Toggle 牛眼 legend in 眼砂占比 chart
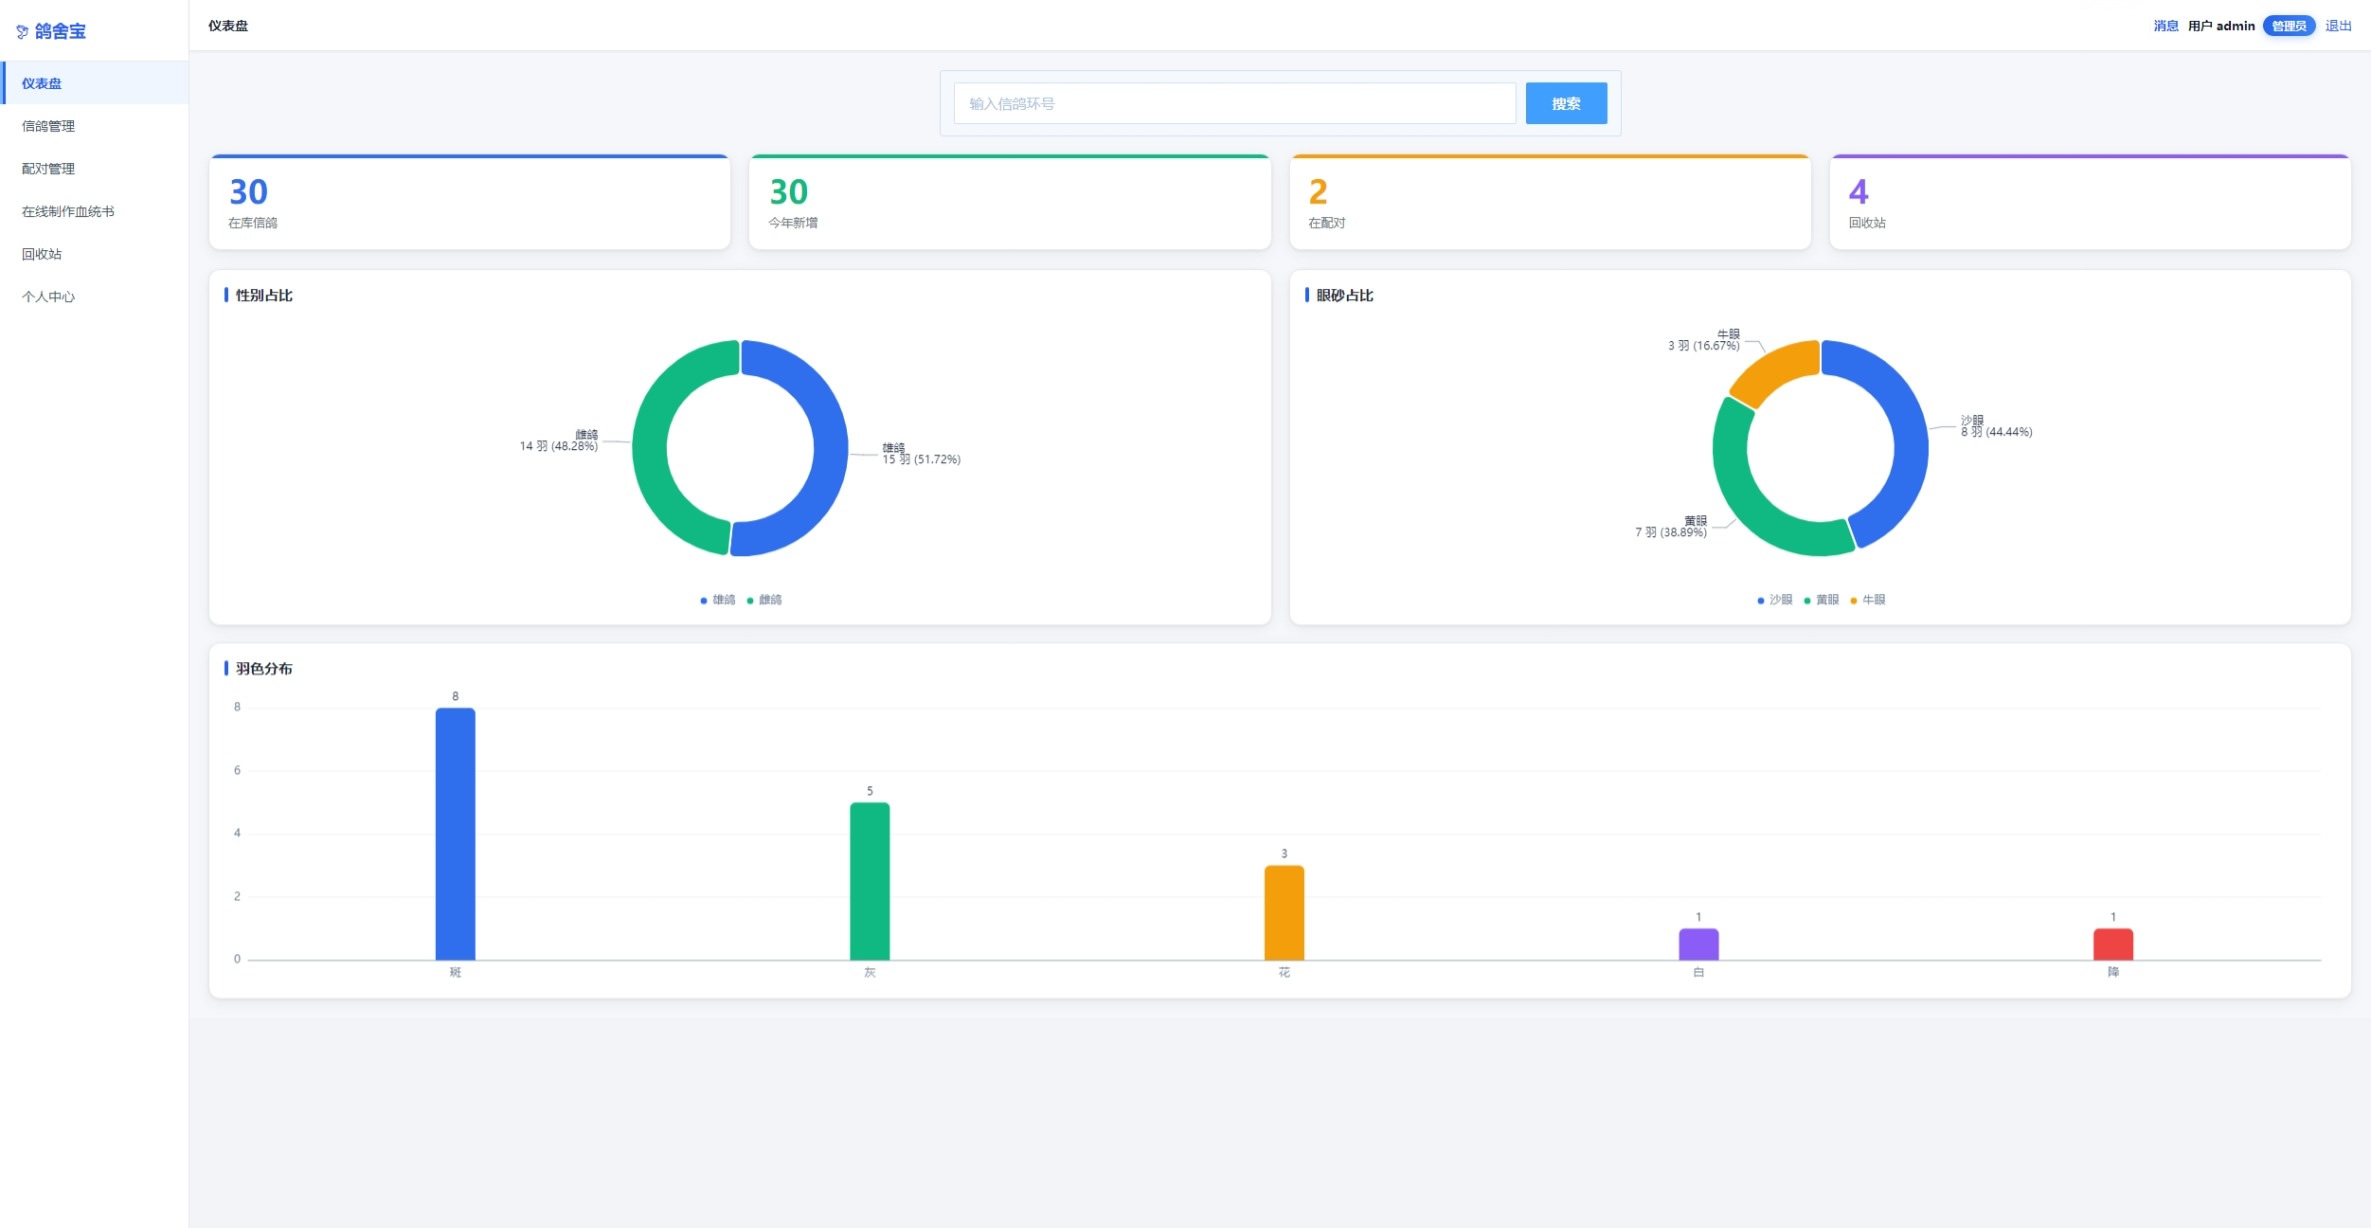The width and height of the screenshot is (2371, 1228). 1868,600
